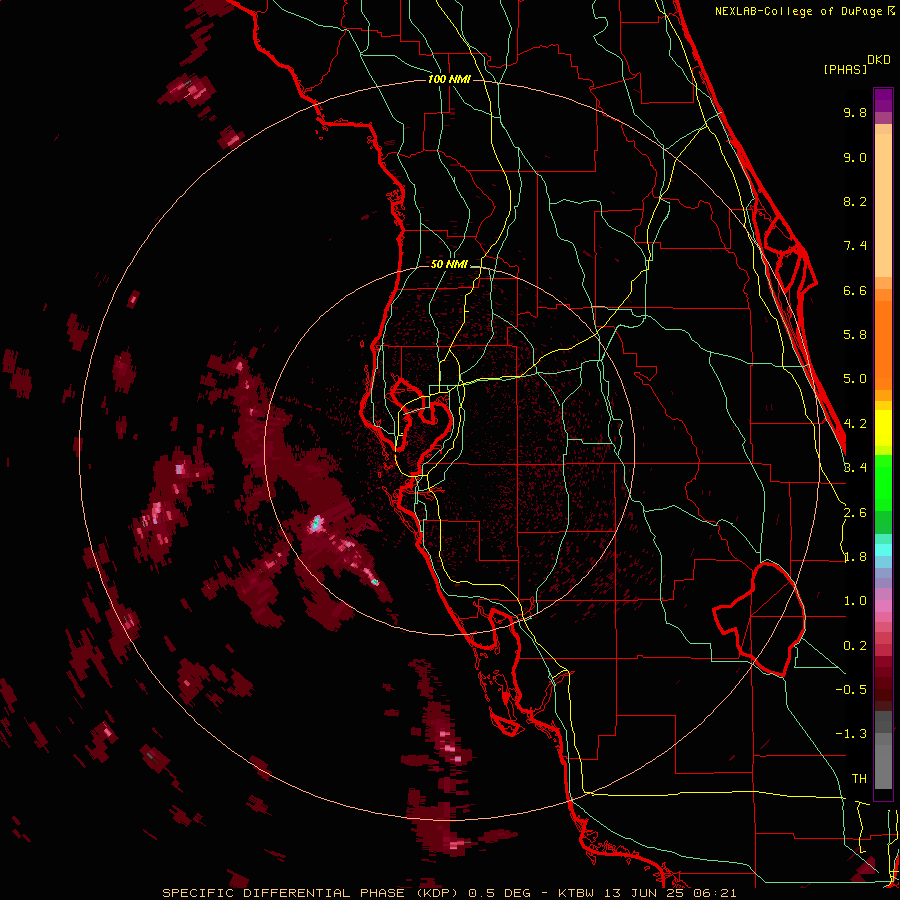Click the -0.5 value on the color scale
Screen dimensions: 900x900
pos(851,690)
